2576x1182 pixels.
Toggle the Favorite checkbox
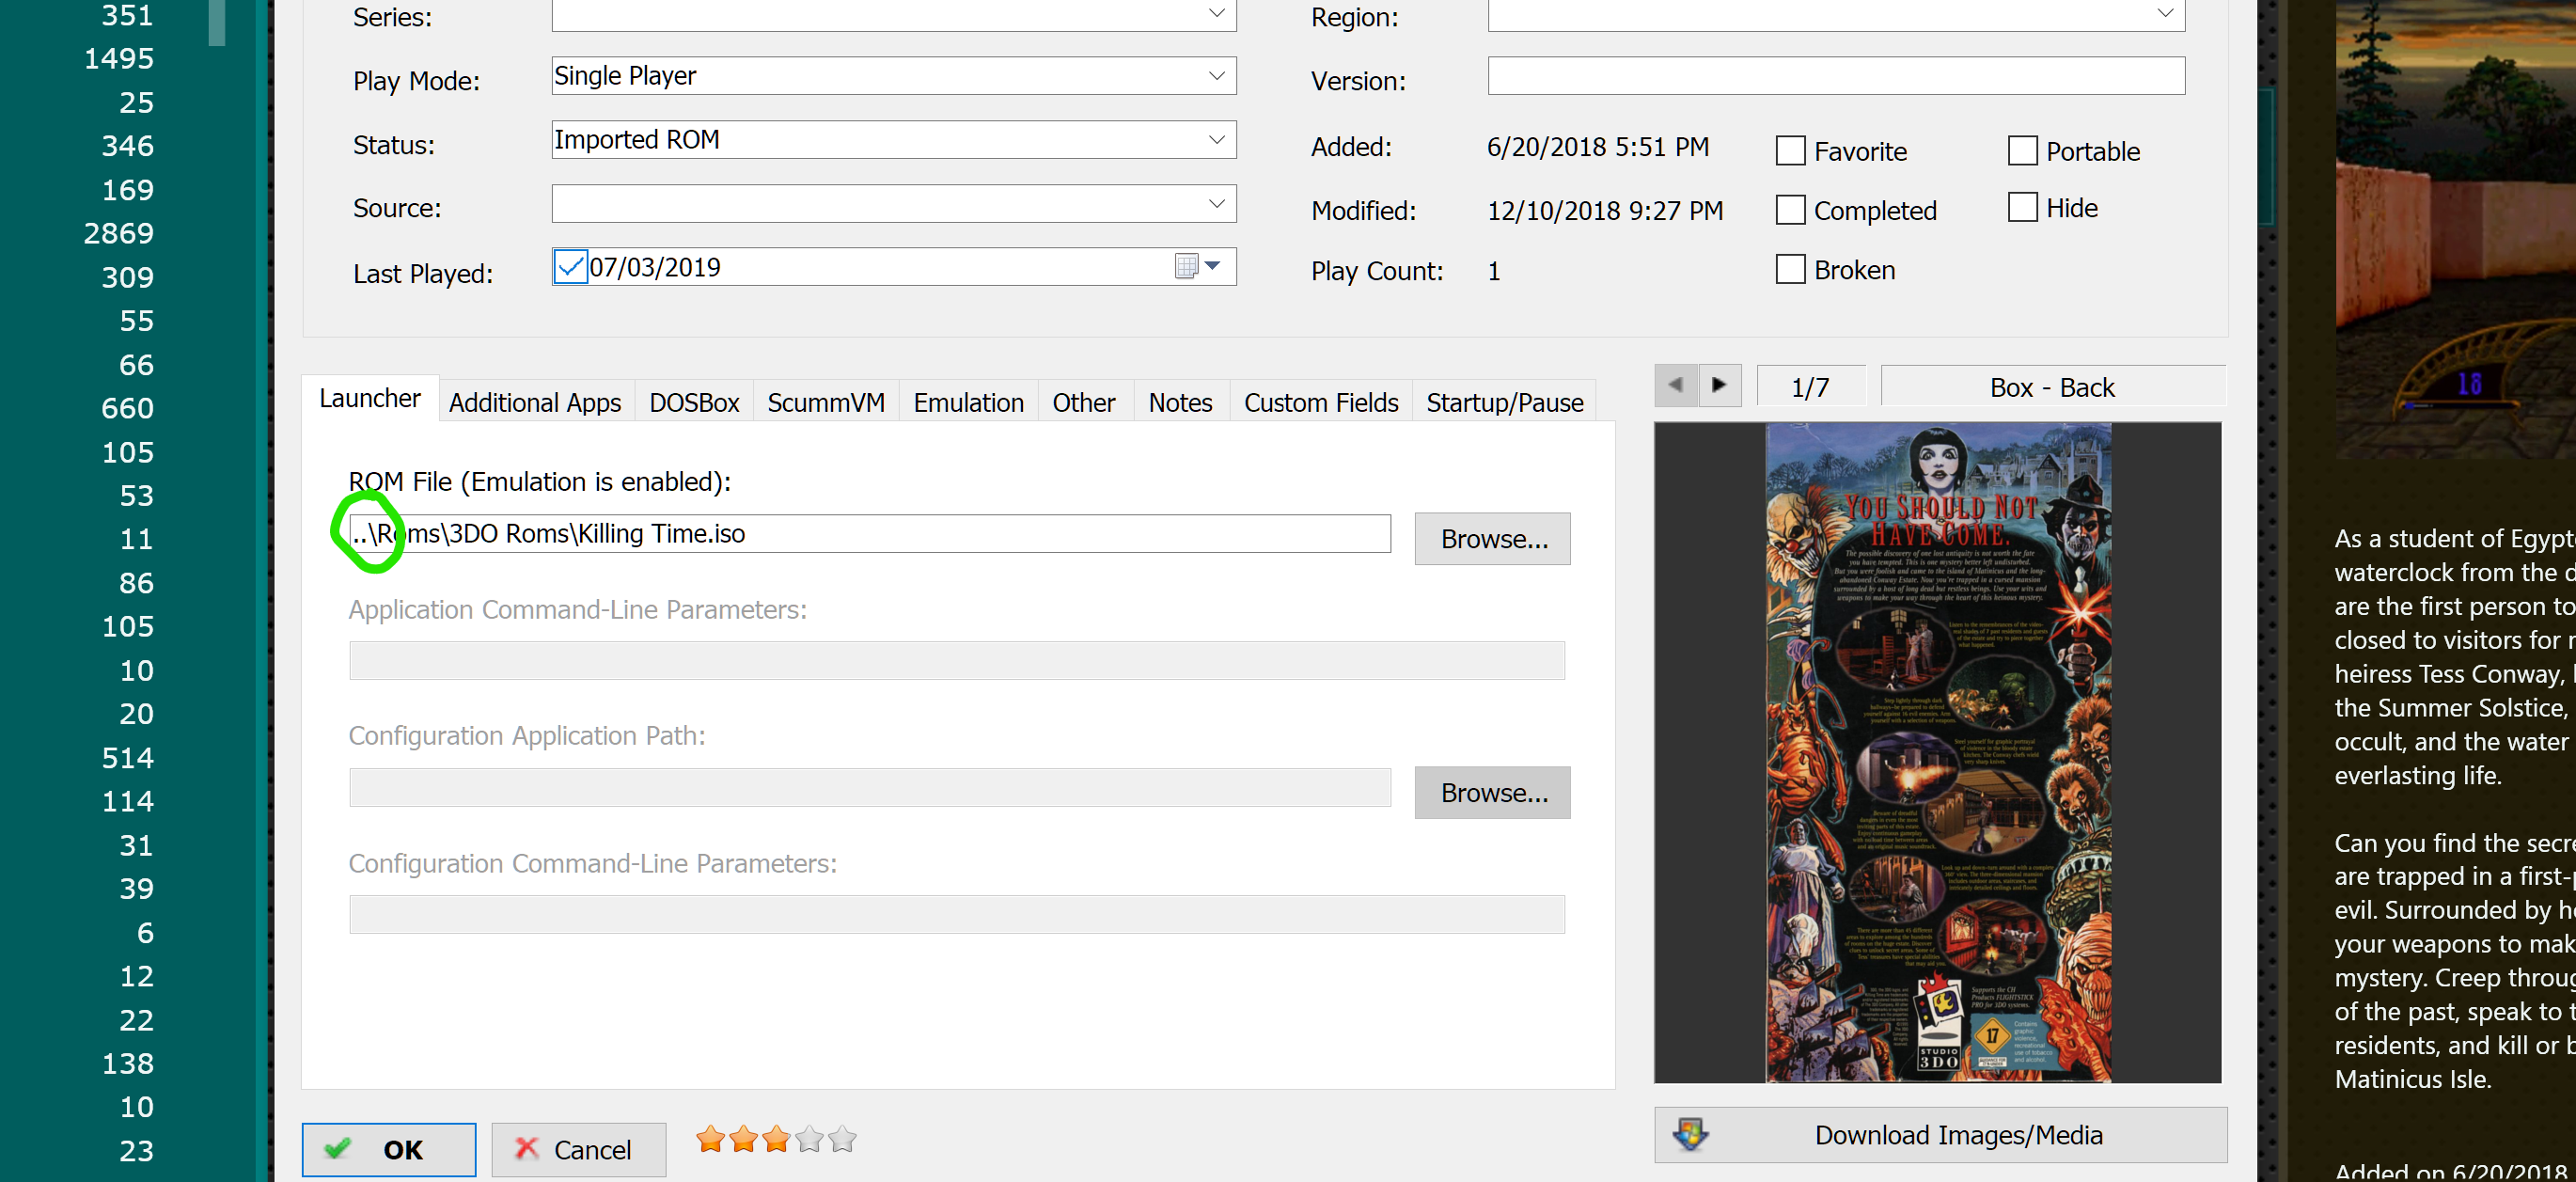[1790, 151]
